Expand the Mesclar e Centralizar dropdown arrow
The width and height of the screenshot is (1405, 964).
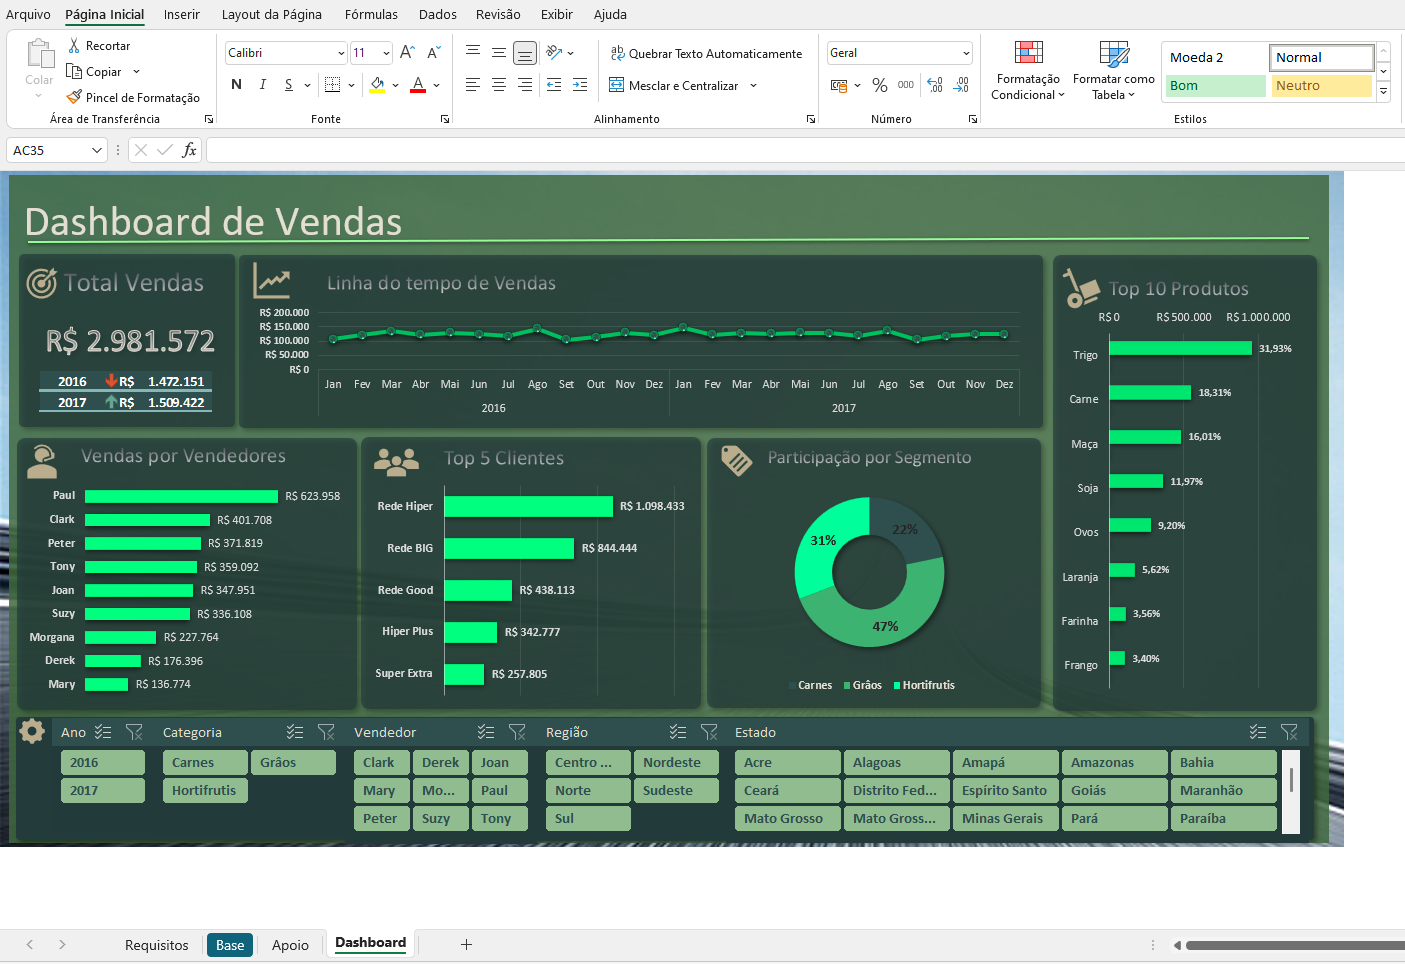753,86
